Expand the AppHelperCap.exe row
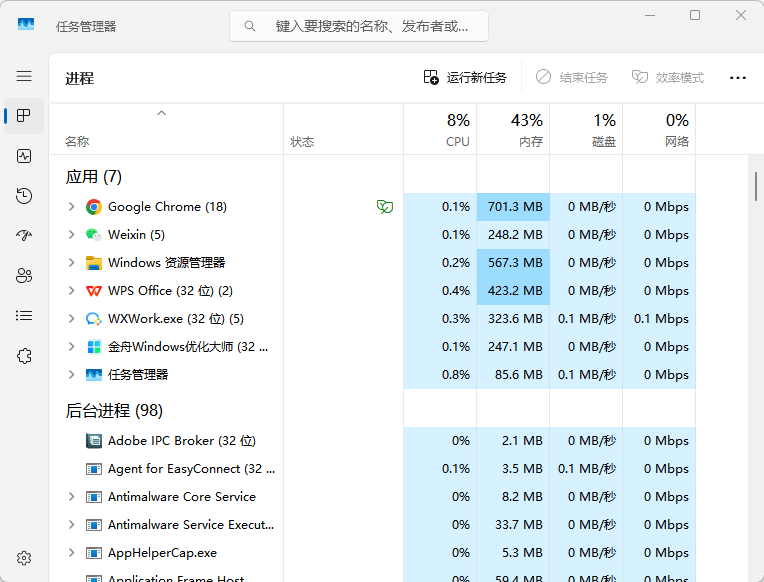This screenshot has height=582, width=764. (x=72, y=553)
